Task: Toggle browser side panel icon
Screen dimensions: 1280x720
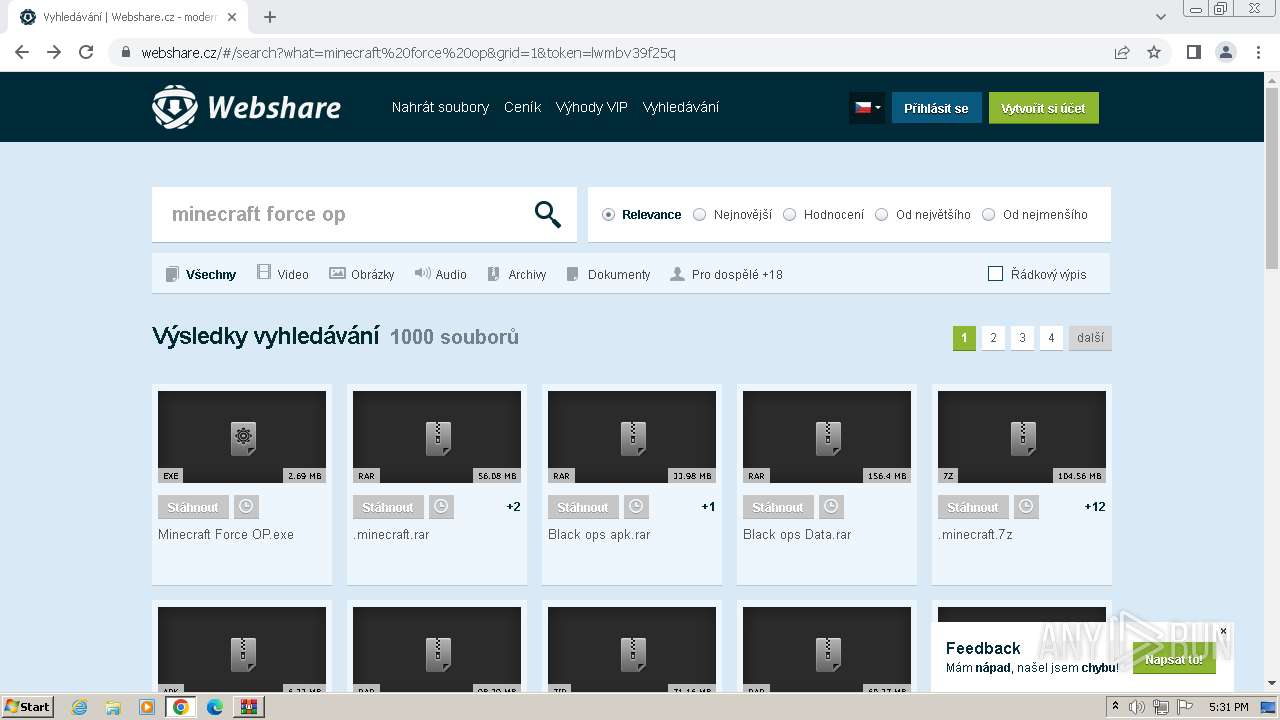Action: pyautogui.click(x=1193, y=52)
